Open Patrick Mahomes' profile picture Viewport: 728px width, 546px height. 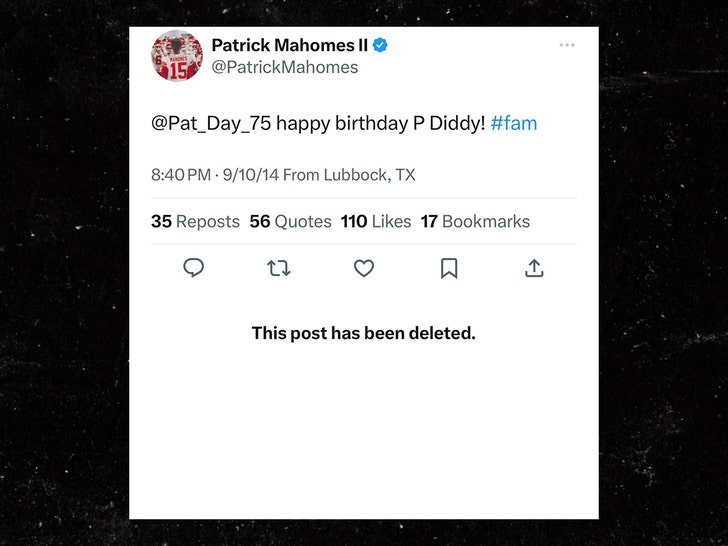tap(177, 56)
